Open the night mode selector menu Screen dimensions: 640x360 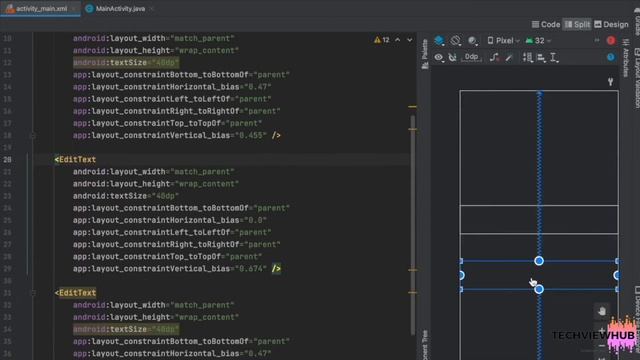coord(472,40)
